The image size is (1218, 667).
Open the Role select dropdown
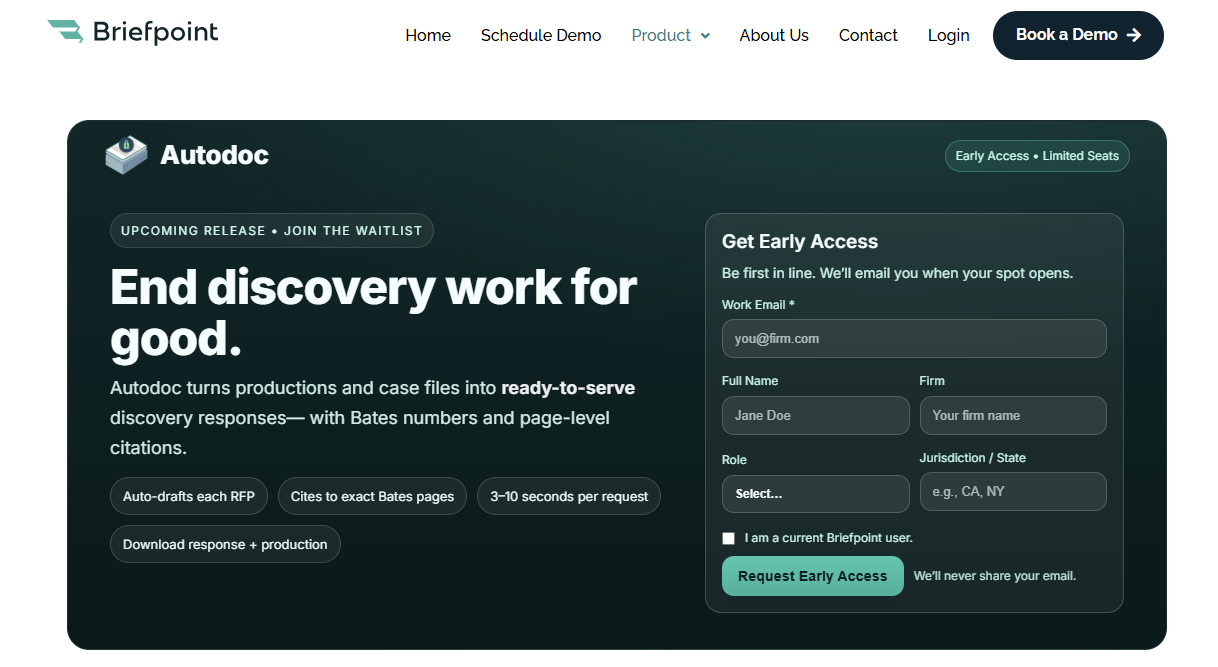tap(815, 494)
